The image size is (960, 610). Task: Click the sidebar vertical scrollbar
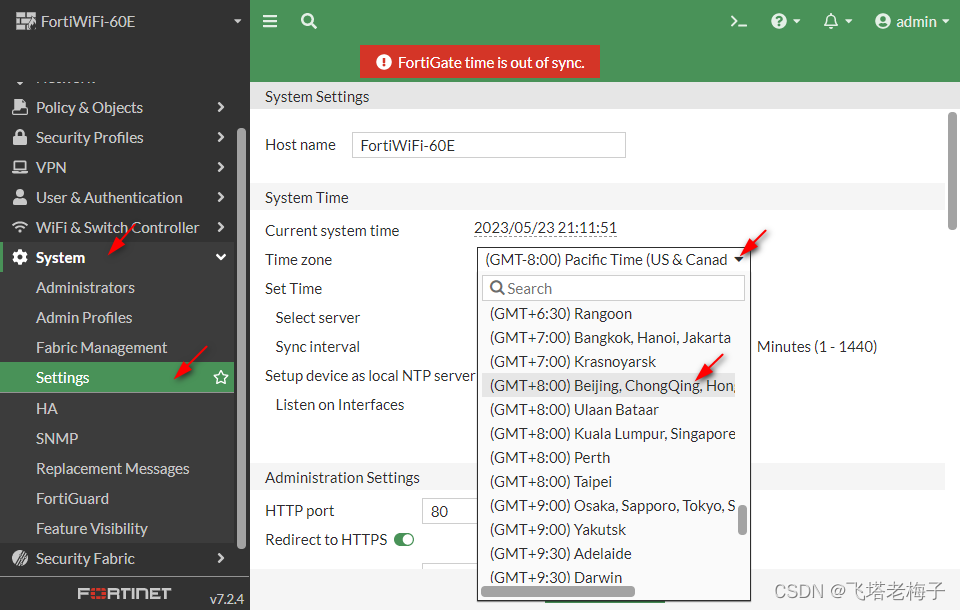pos(241,338)
